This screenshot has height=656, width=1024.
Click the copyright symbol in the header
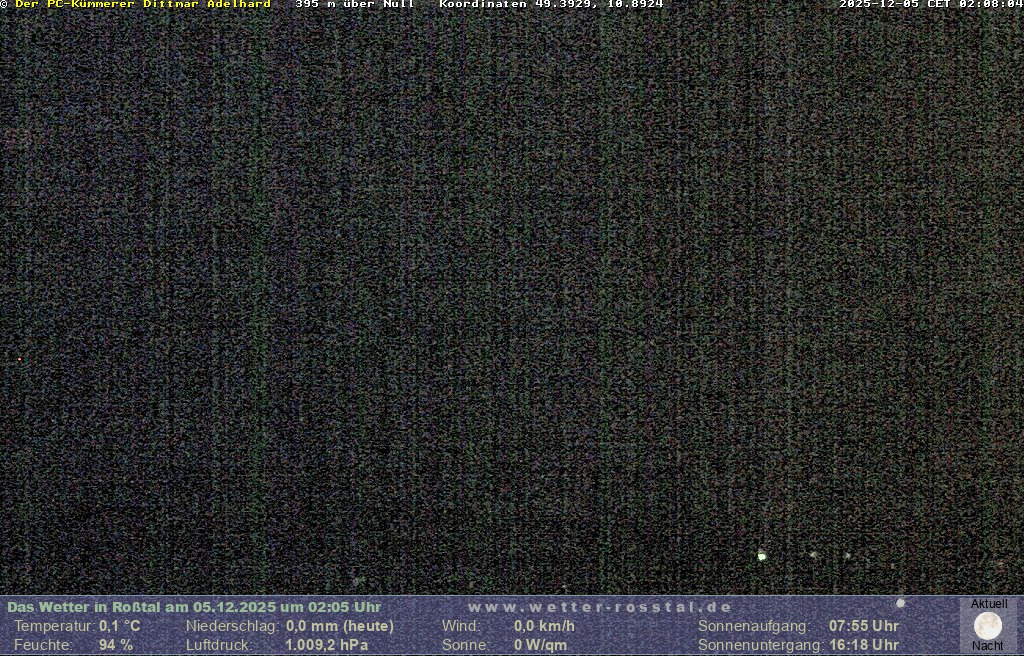(x=4, y=5)
